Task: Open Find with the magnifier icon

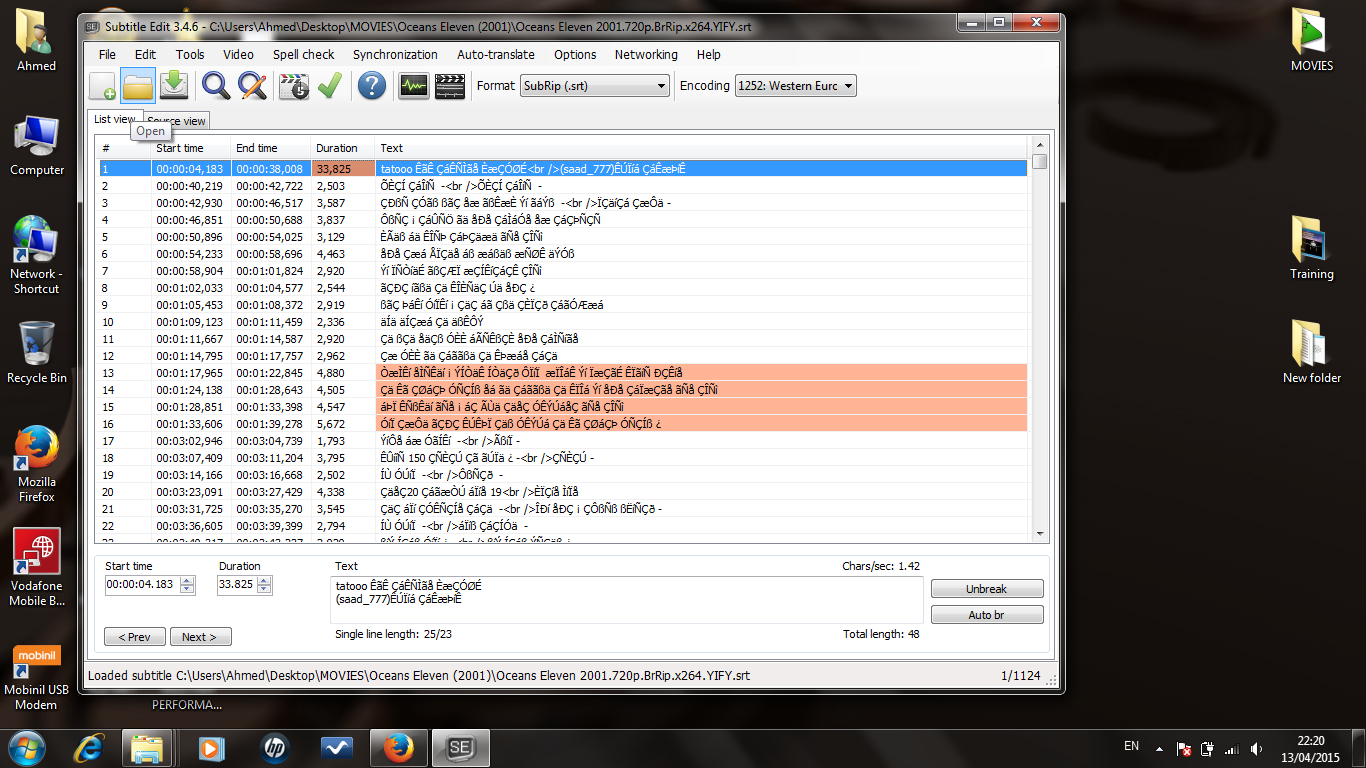Action: coord(215,86)
